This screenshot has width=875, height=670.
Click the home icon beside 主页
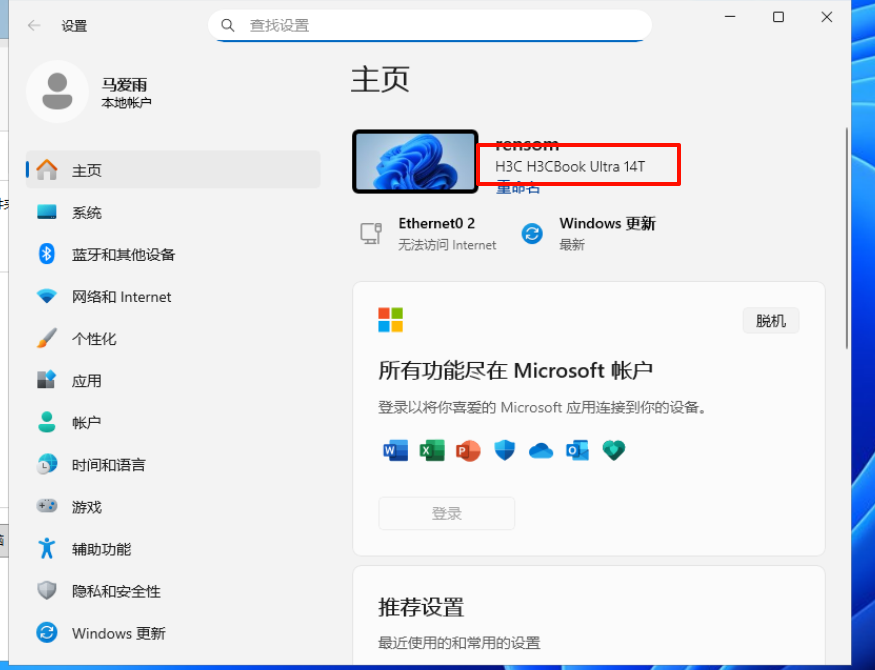tap(47, 170)
